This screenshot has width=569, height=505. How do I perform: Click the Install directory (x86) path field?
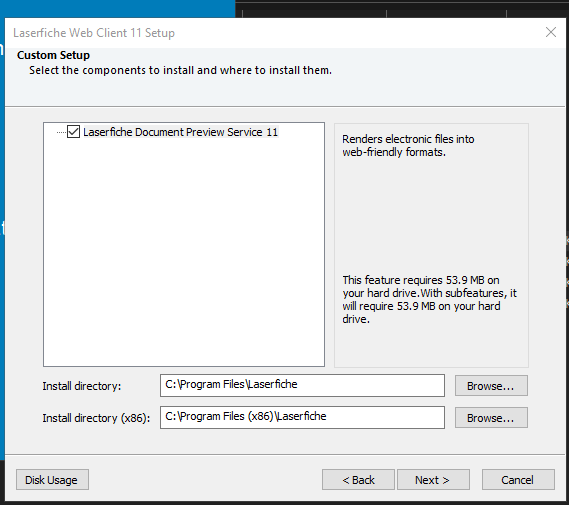click(x=302, y=417)
